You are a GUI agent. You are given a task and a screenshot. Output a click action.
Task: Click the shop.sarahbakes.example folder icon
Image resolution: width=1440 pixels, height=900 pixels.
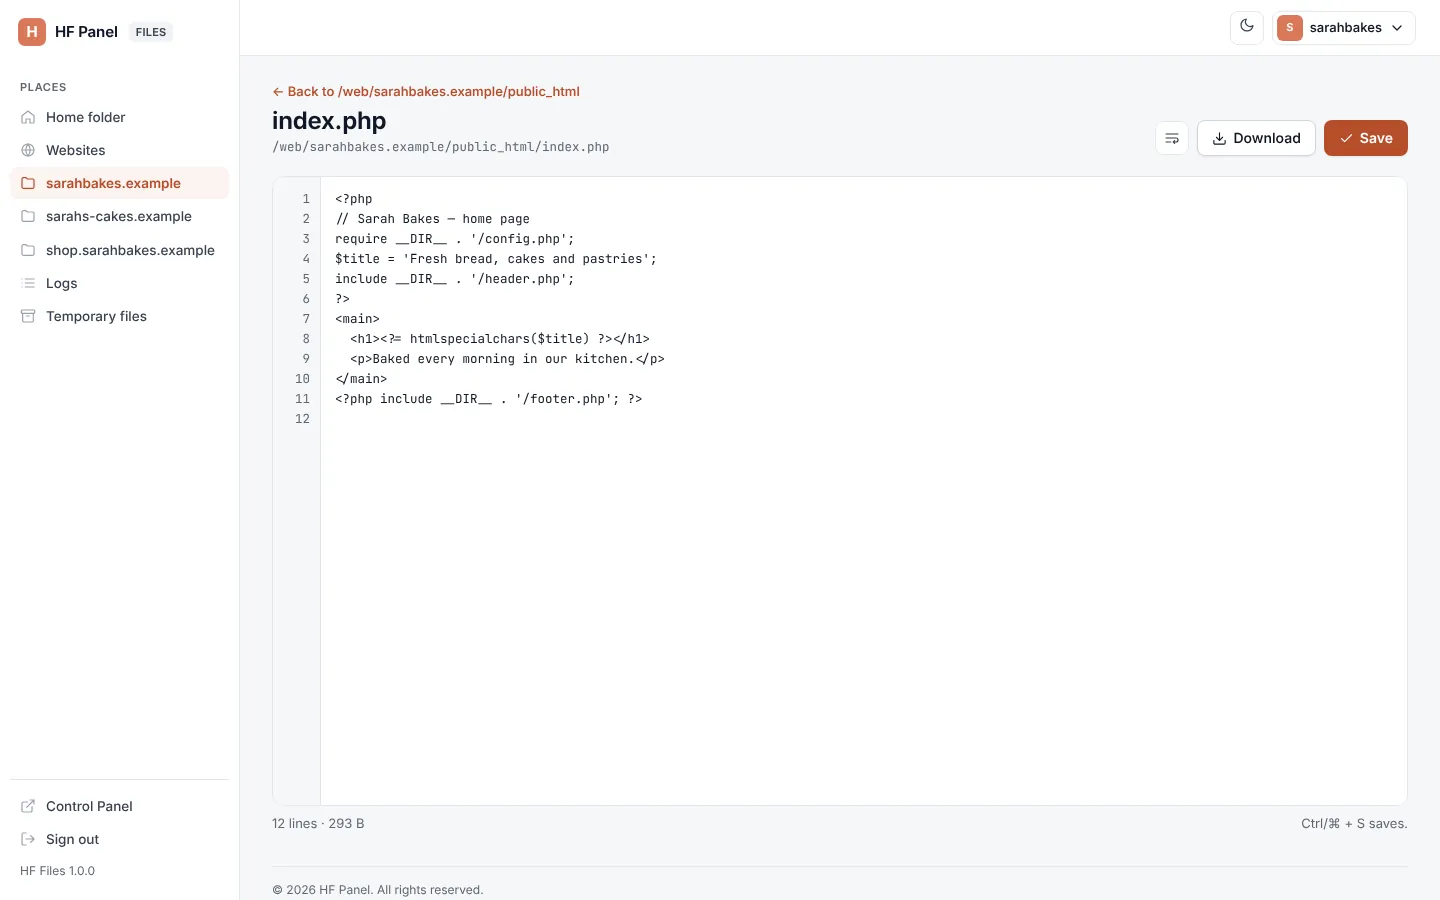[x=28, y=250]
